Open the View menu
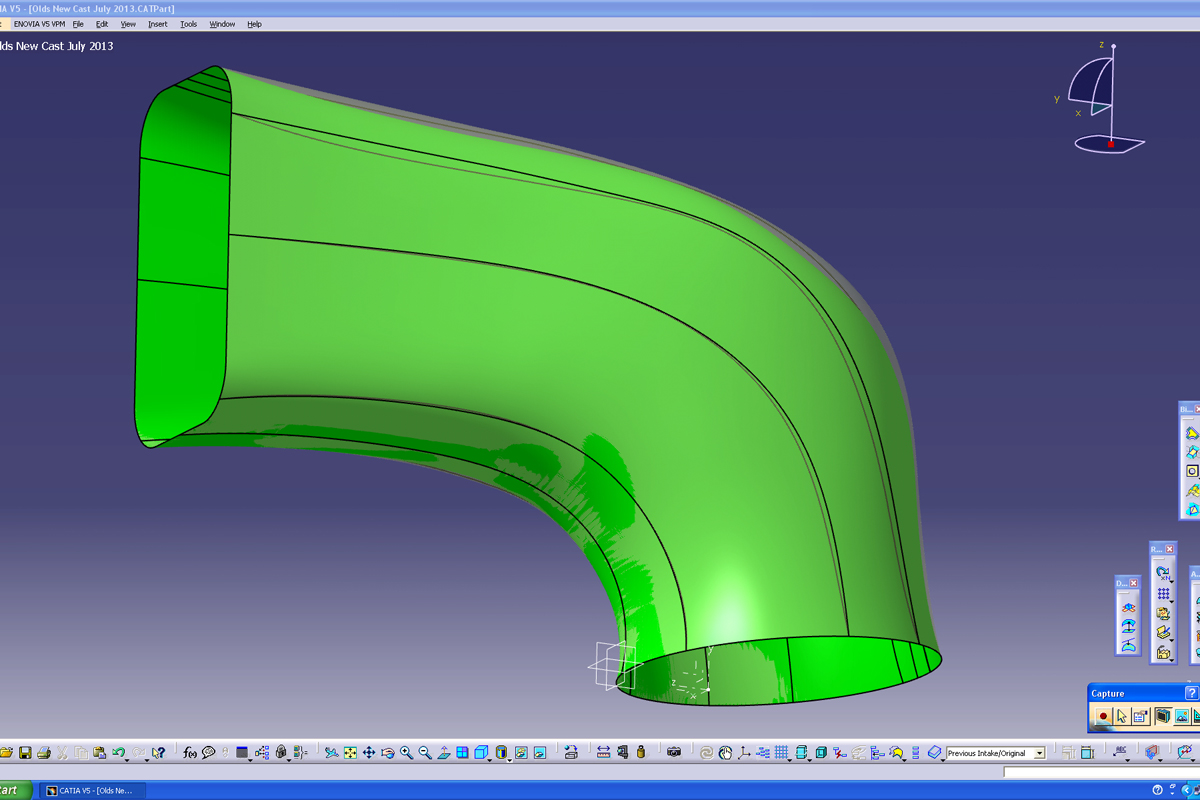Image resolution: width=1200 pixels, height=800 pixels. tap(128, 24)
